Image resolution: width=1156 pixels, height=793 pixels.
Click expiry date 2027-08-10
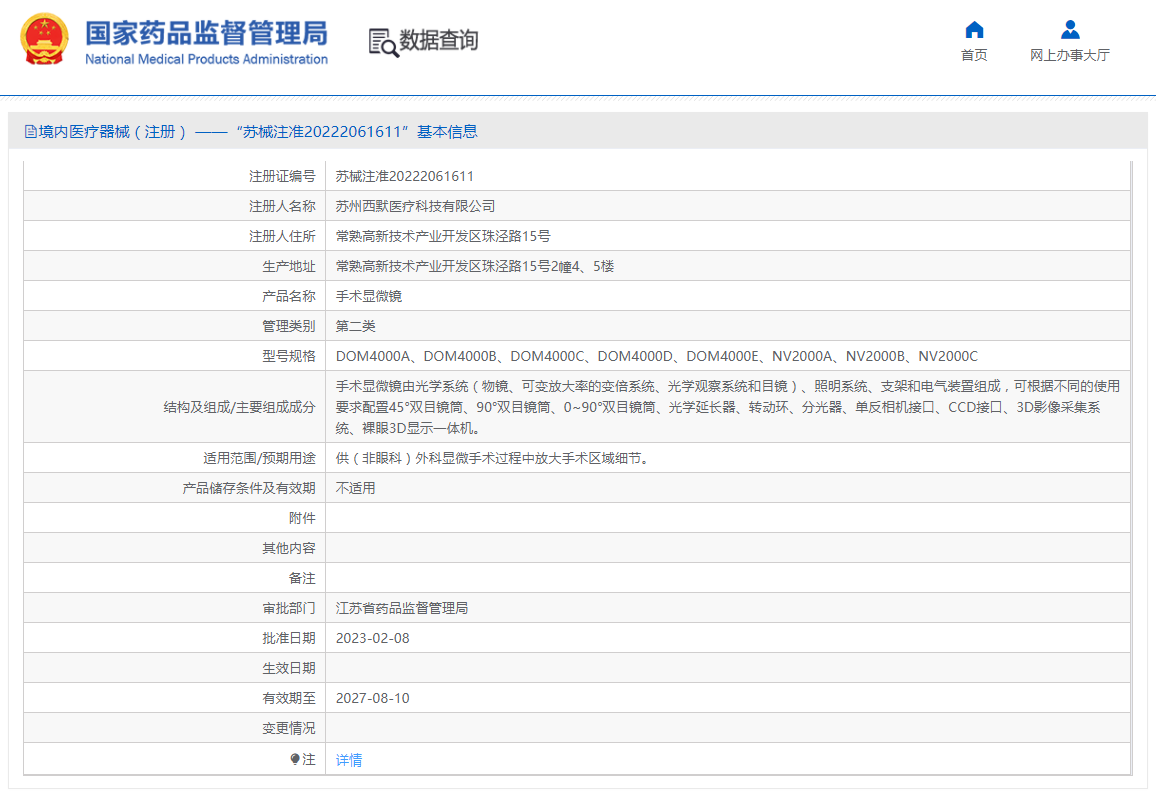coord(372,699)
